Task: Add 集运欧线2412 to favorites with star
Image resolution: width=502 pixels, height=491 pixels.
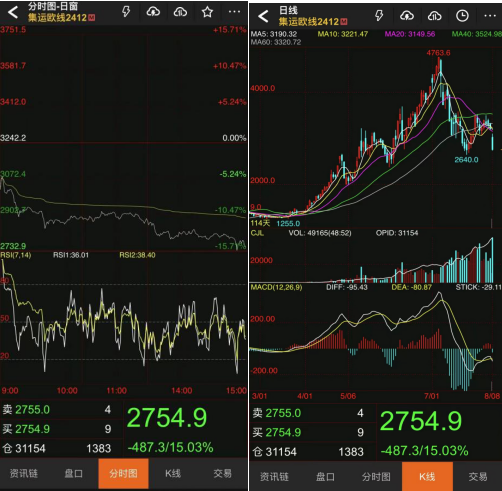Action: tap(207, 12)
